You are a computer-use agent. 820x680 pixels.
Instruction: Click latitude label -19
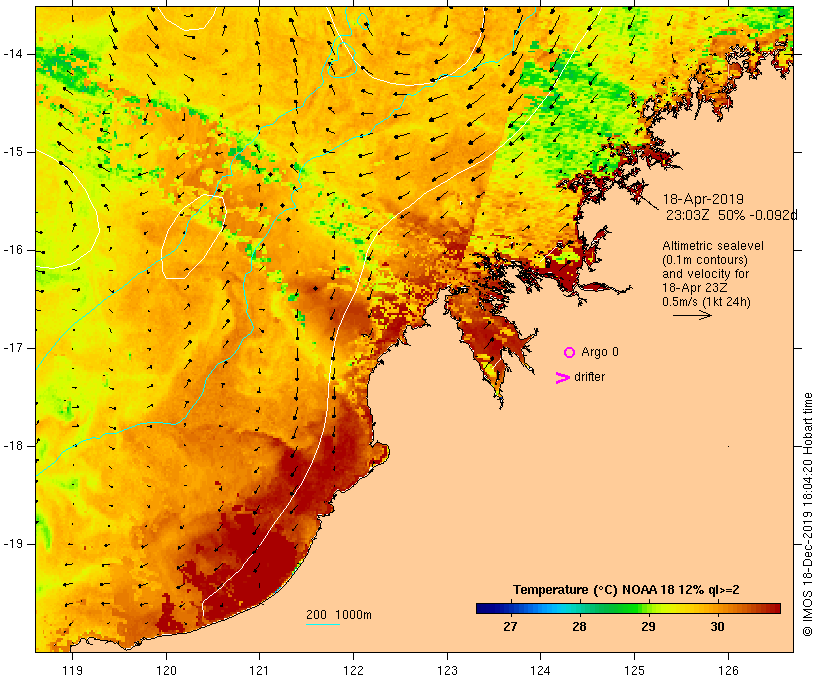pos(12,544)
